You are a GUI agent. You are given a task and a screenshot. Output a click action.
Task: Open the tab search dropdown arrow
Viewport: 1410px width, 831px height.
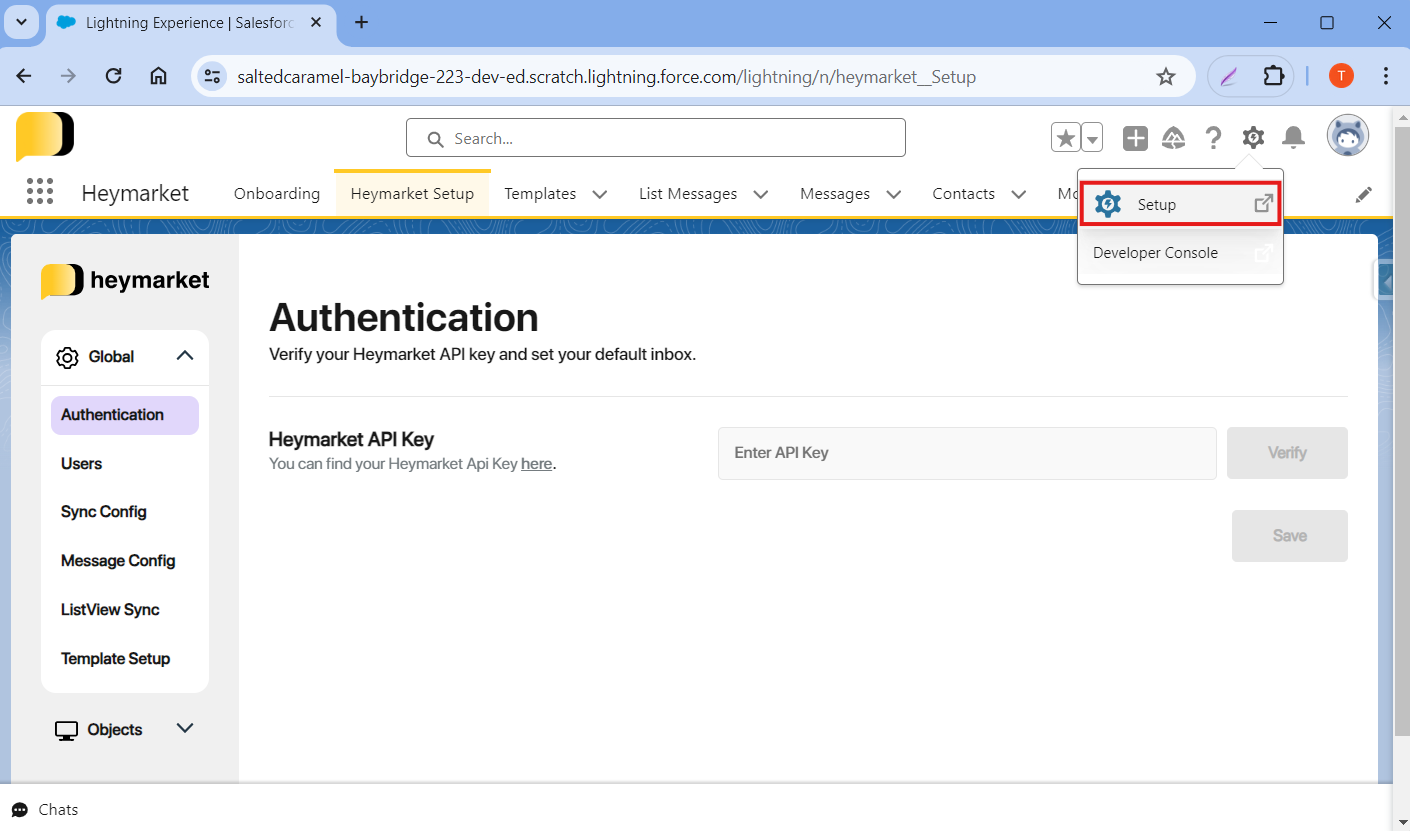(x=21, y=22)
